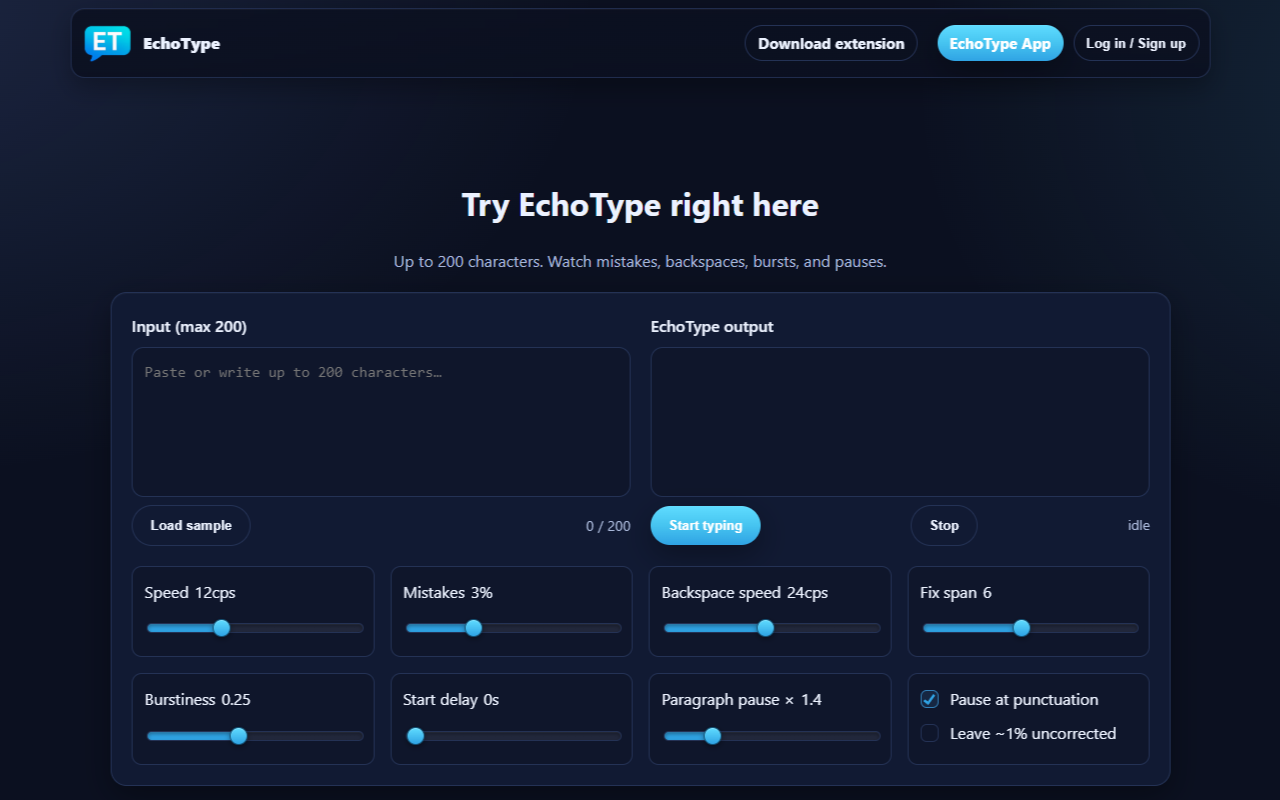Screen dimensions: 1280x800
Task: Open the Download extension button
Action: point(831,43)
